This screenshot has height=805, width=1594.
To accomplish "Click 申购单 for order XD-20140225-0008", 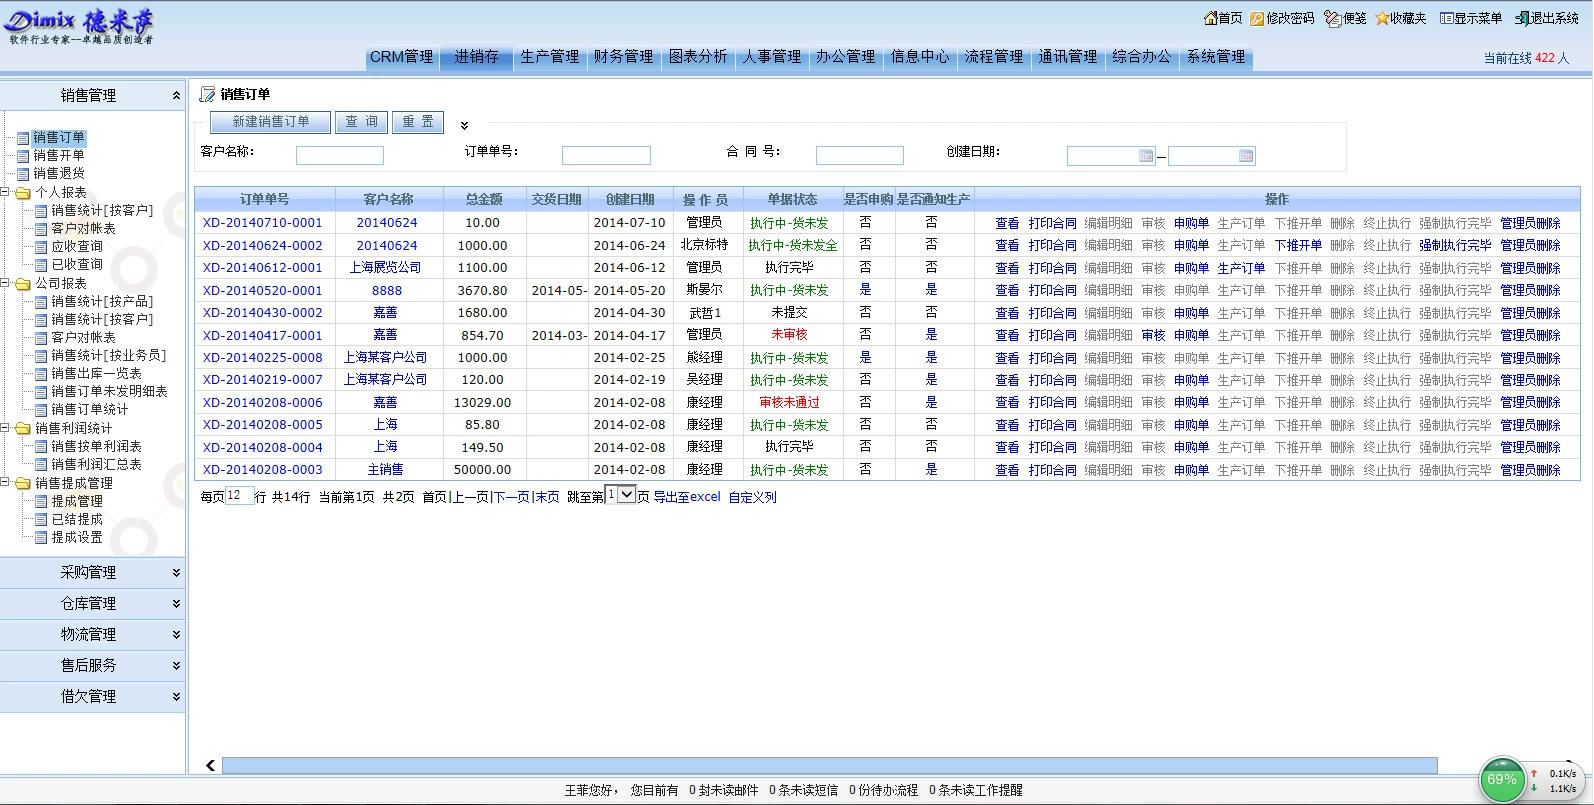I will (x=1191, y=358).
